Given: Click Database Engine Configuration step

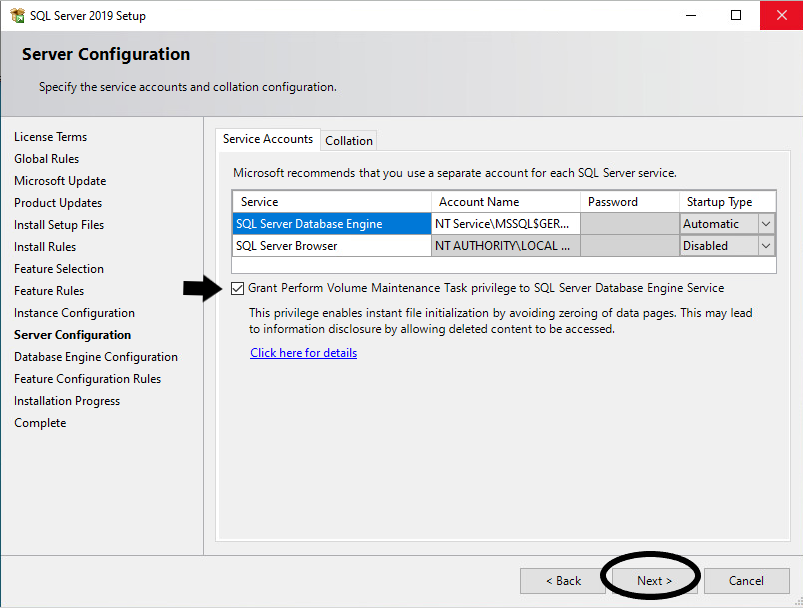Looking at the screenshot, I should pyautogui.click(x=96, y=358).
